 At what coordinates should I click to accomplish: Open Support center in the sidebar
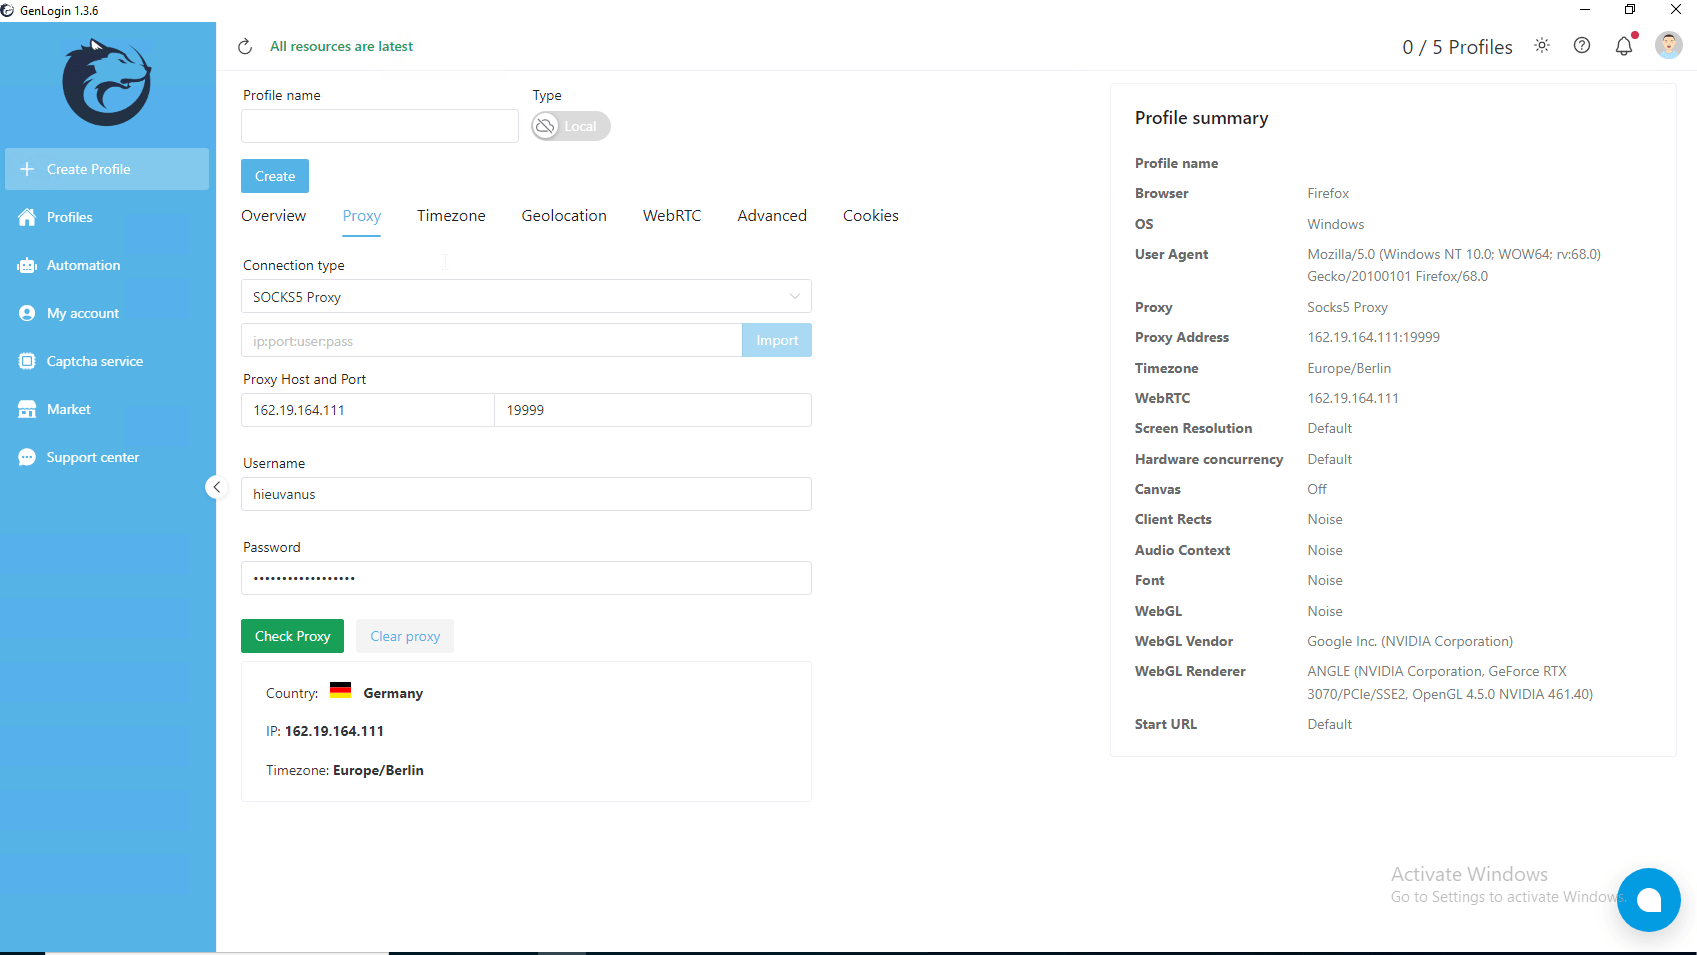pyautogui.click(x=107, y=457)
